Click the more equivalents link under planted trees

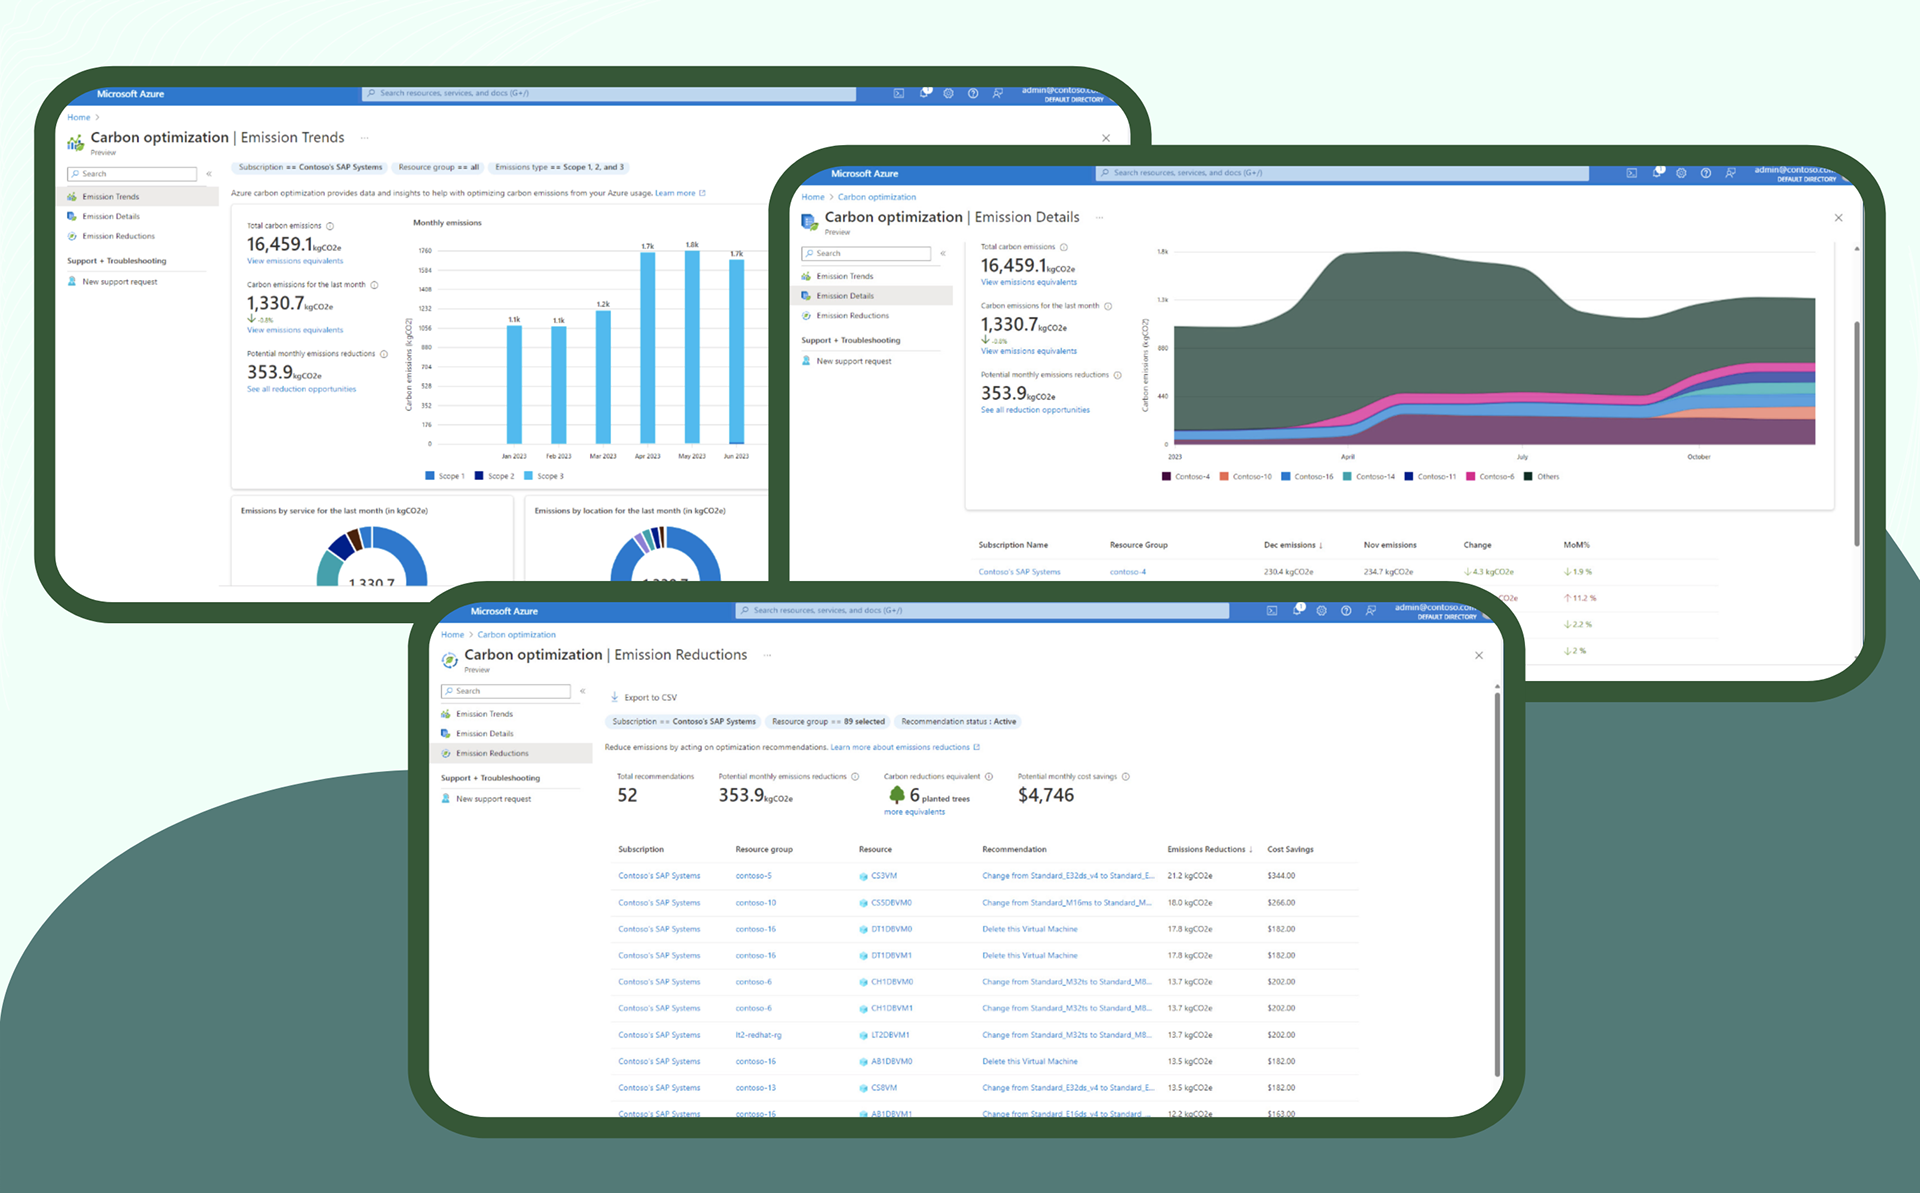[914, 812]
